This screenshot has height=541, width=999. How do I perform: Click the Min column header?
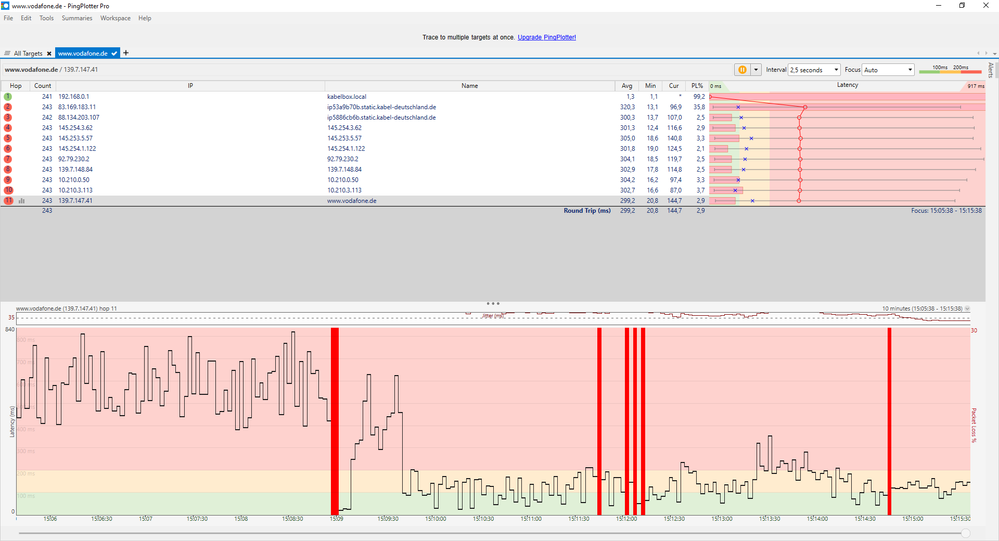[650, 85]
